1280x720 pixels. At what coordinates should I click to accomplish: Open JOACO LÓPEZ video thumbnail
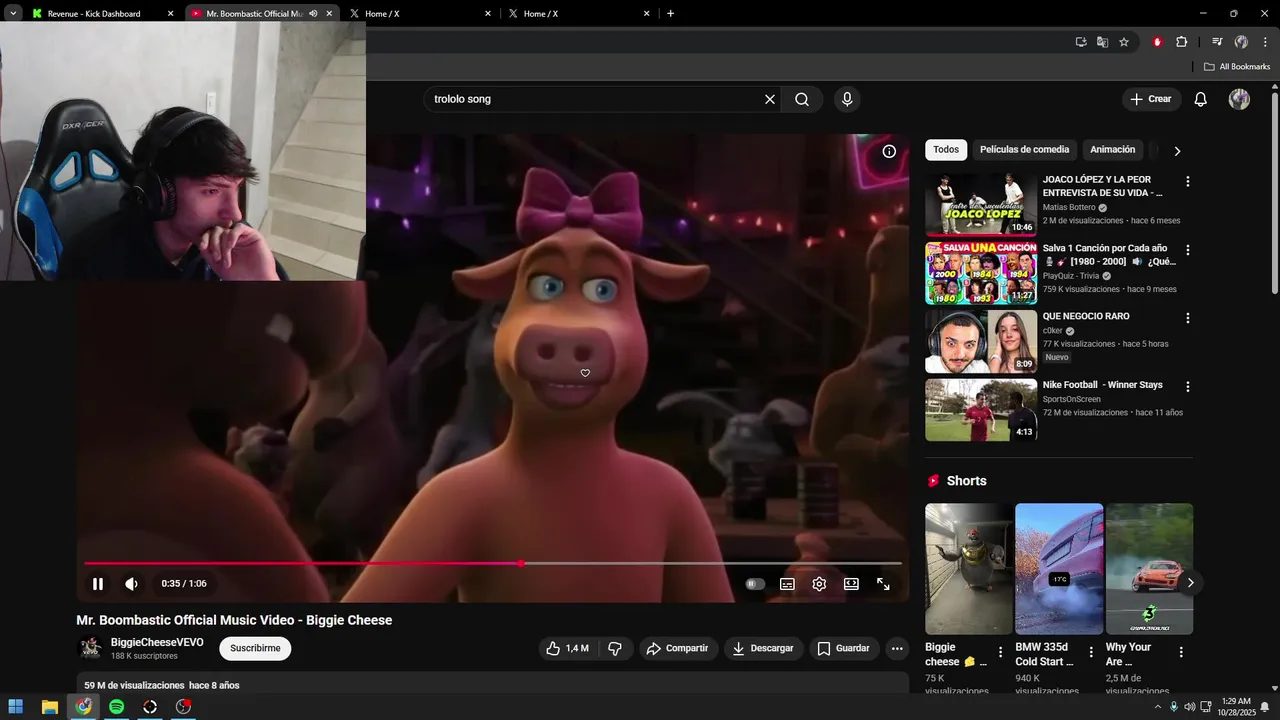pos(981,205)
